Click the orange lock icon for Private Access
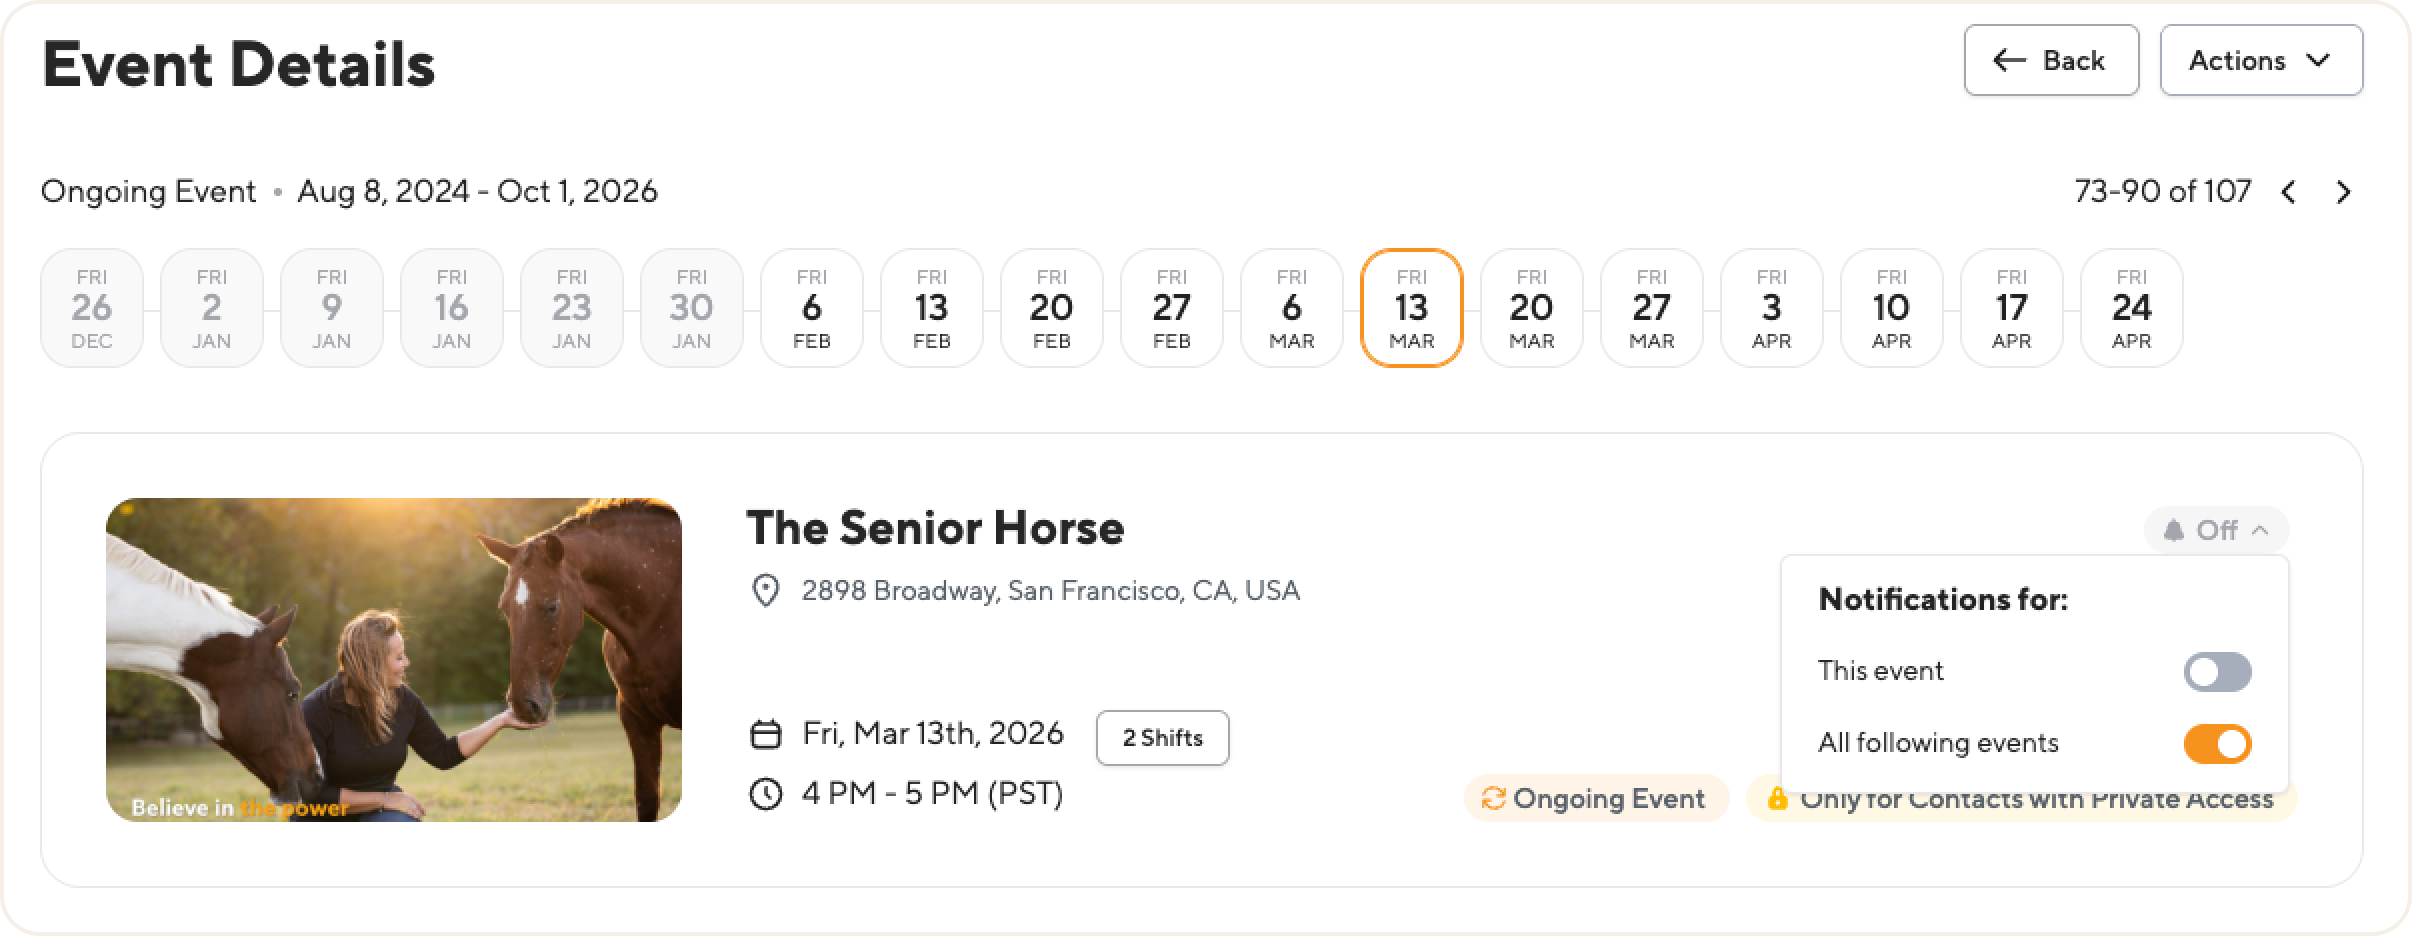The width and height of the screenshot is (2412, 936). (1777, 799)
